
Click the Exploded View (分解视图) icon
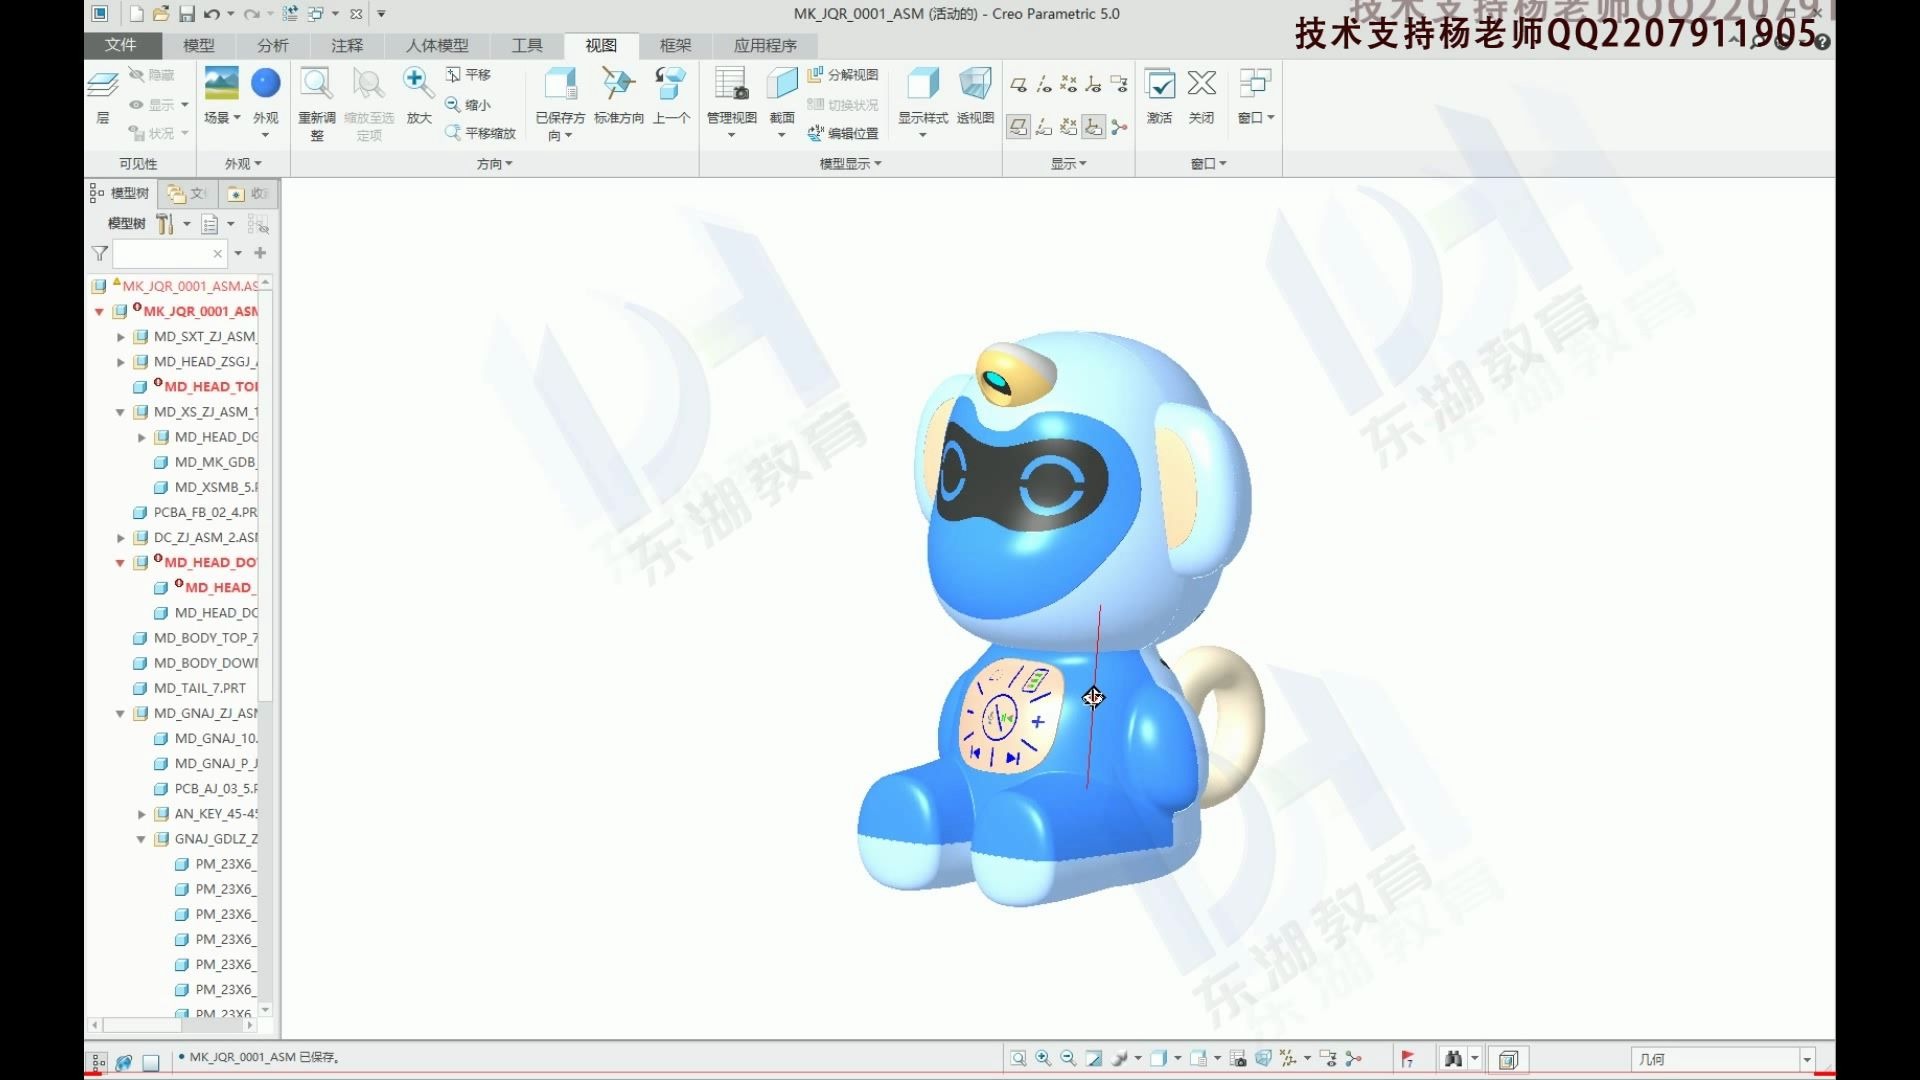(815, 75)
